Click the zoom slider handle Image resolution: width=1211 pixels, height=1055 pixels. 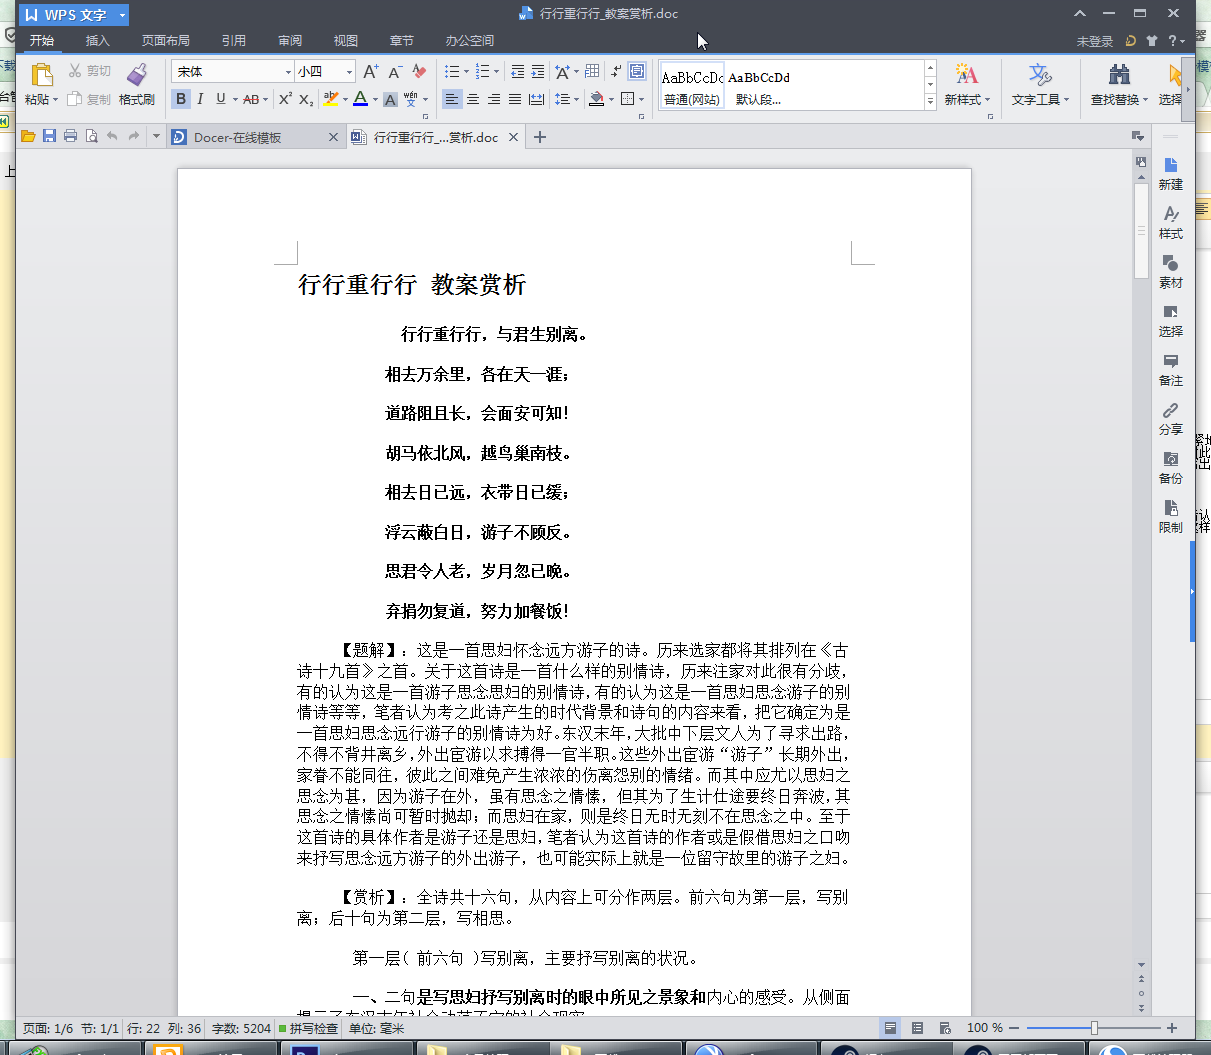[x=1094, y=1028]
